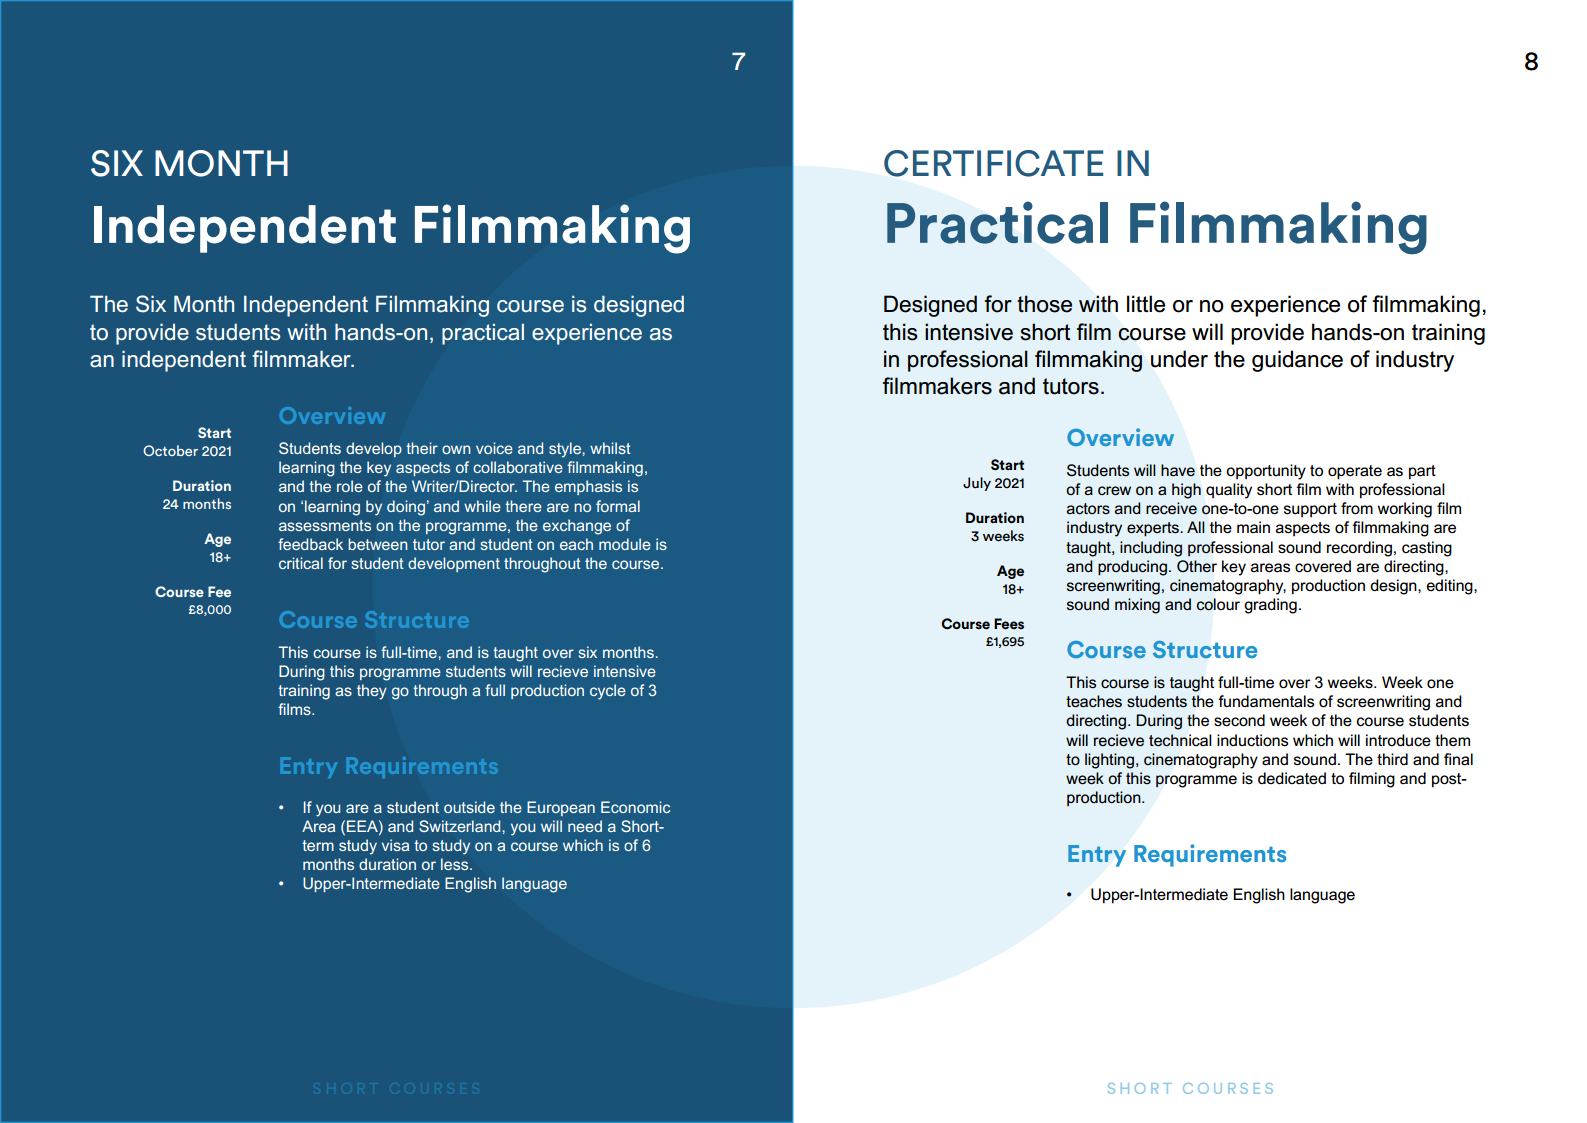The width and height of the screenshot is (1587, 1123).
Task: Click the SHORT COURSES footer on page 7
Action: pyautogui.click(x=397, y=1088)
